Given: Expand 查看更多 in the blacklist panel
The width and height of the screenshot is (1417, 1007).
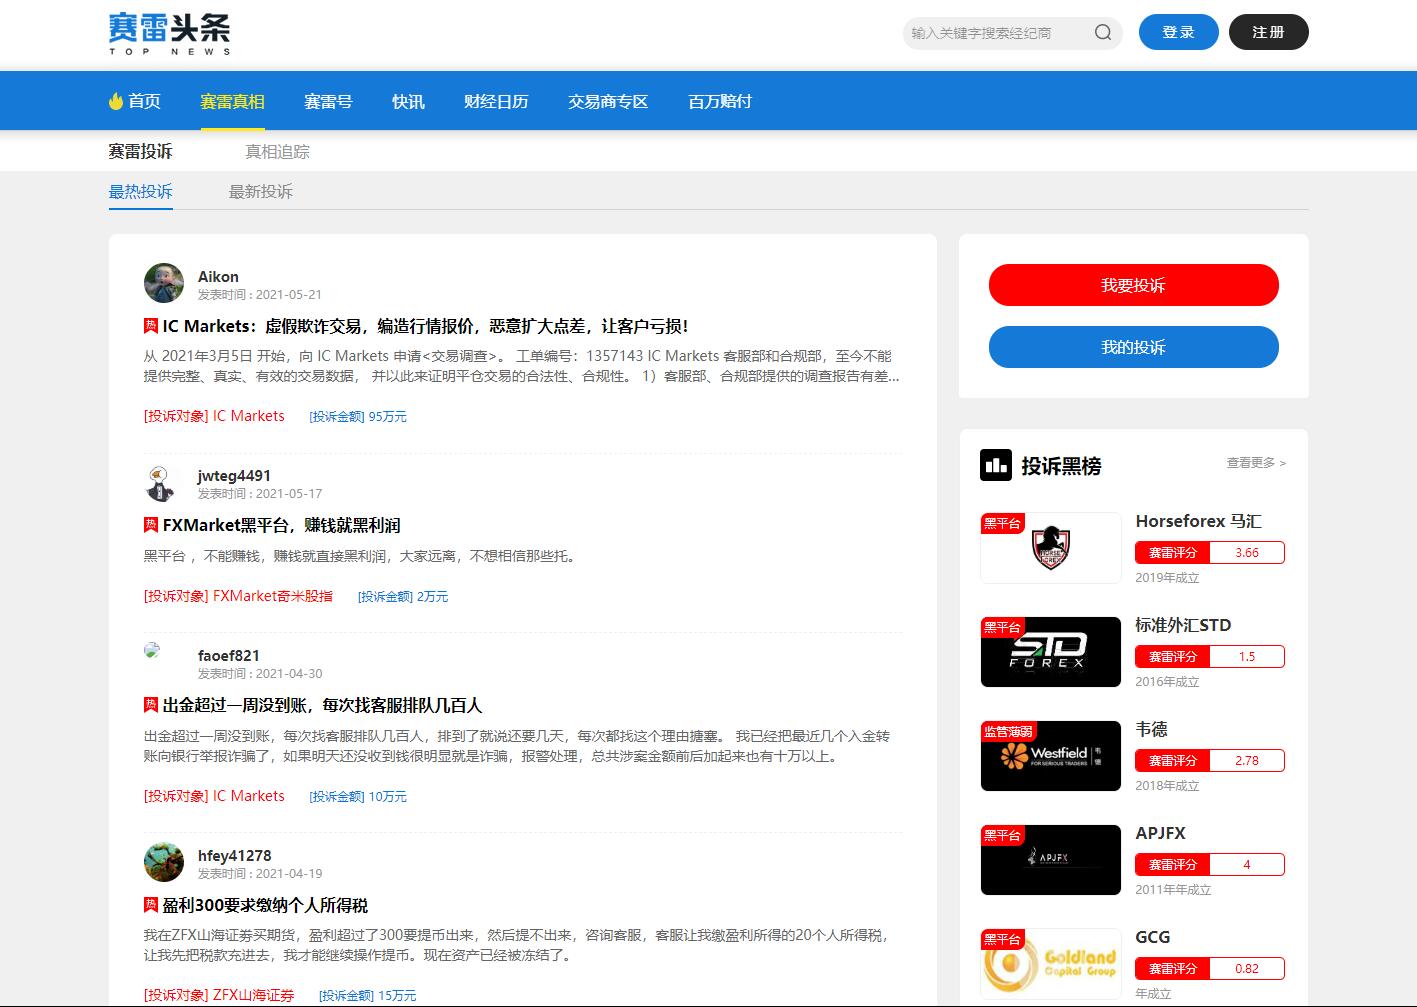Looking at the screenshot, I should tap(1255, 463).
